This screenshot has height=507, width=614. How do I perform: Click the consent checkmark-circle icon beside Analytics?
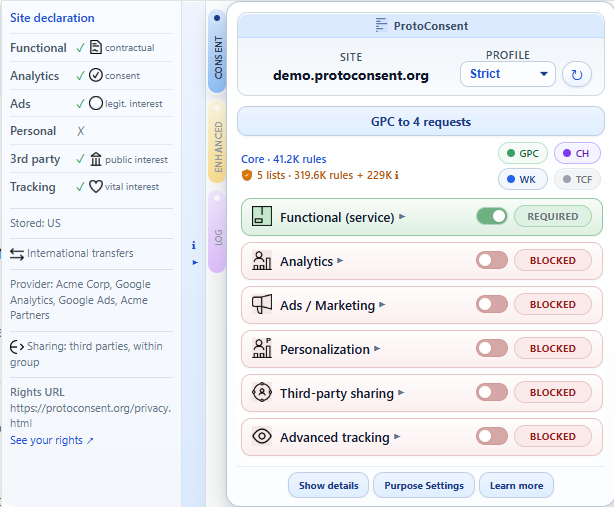pyautogui.click(x=96, y=75)
